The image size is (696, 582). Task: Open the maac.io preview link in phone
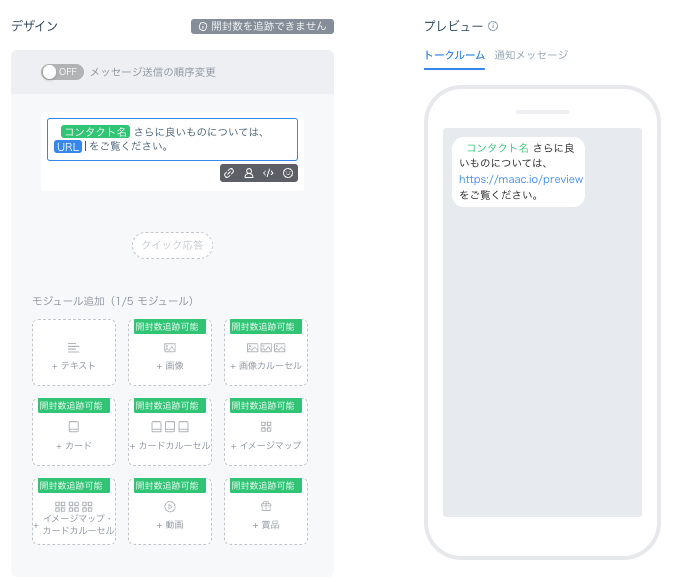pos(521,179)
